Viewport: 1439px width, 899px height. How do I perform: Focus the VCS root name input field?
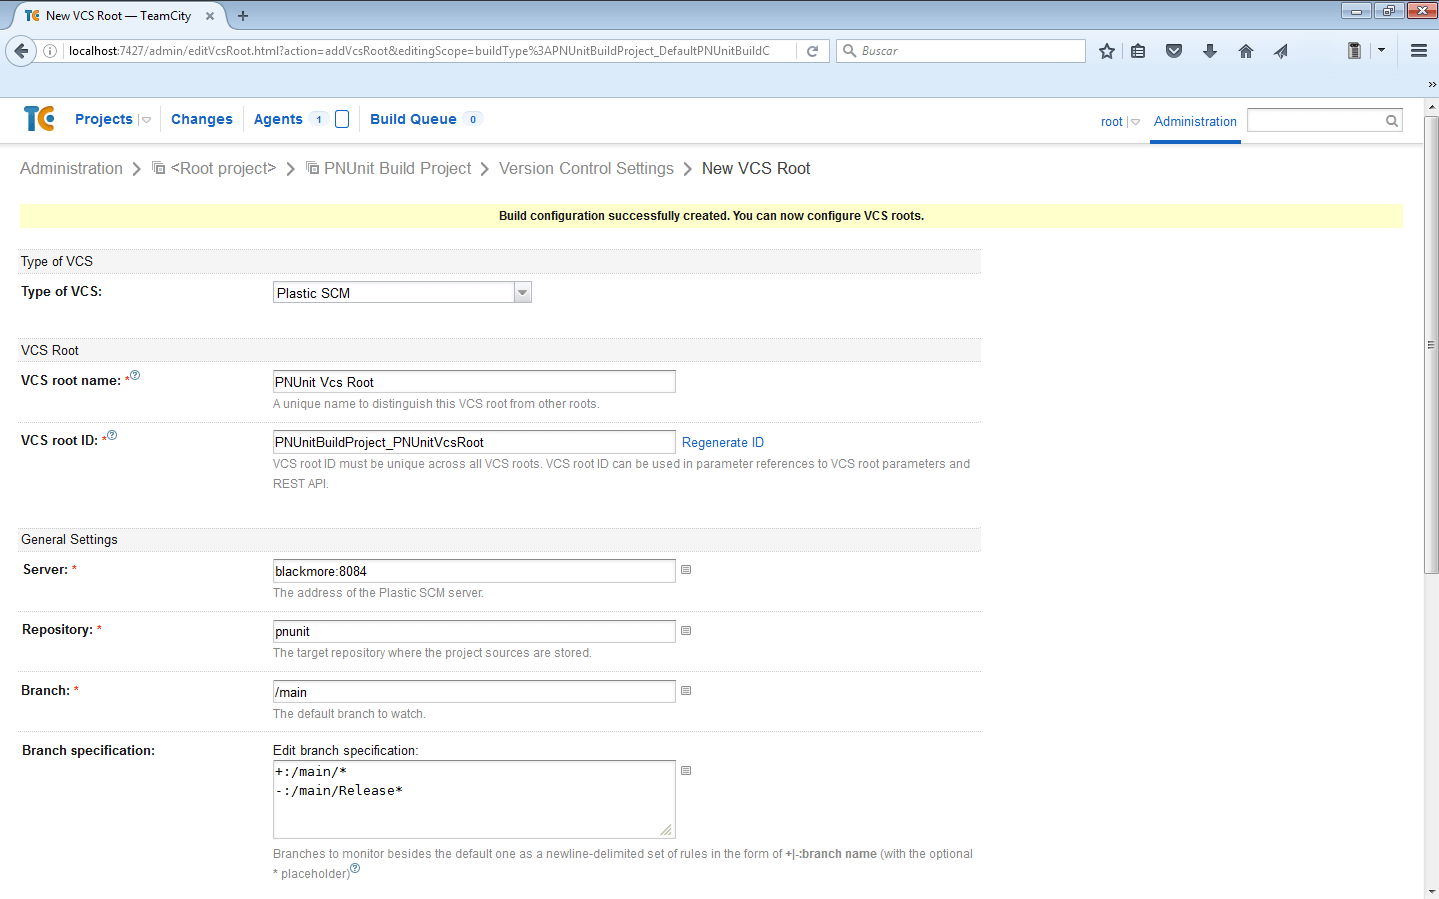(x=474, y=382)
